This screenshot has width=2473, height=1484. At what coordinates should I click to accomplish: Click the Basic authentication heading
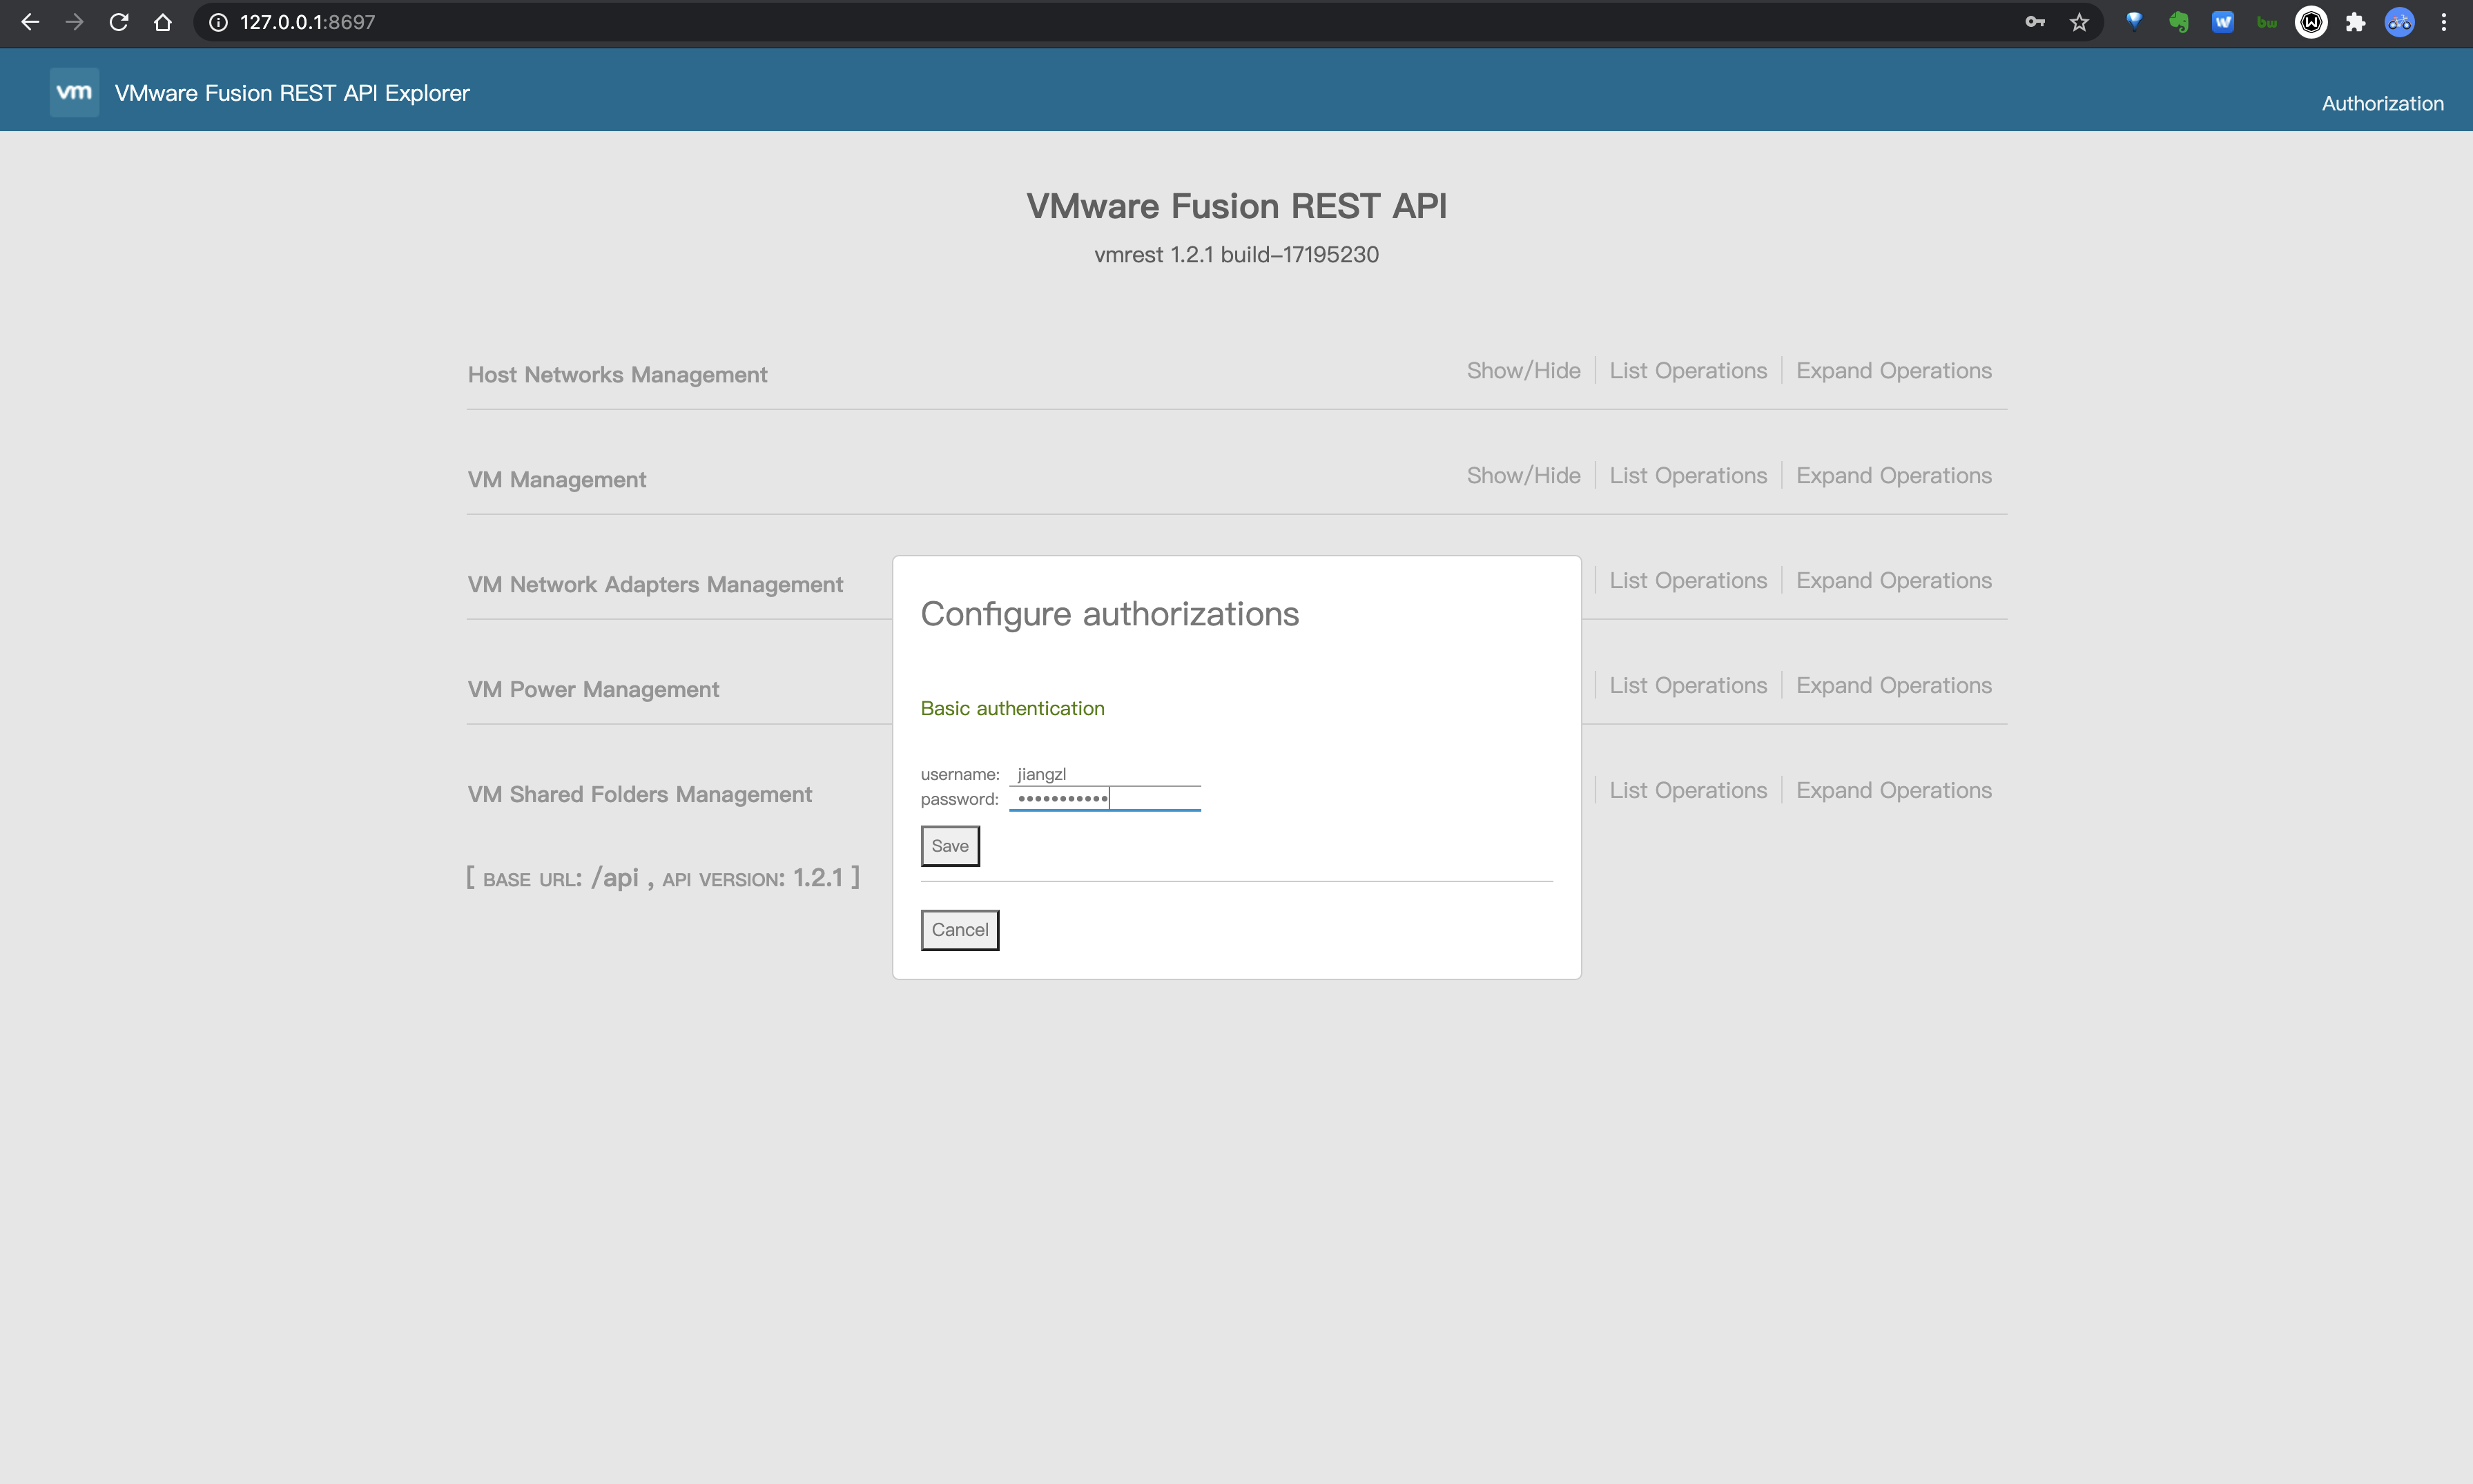pyautogui.click(x=1012, y=708)
